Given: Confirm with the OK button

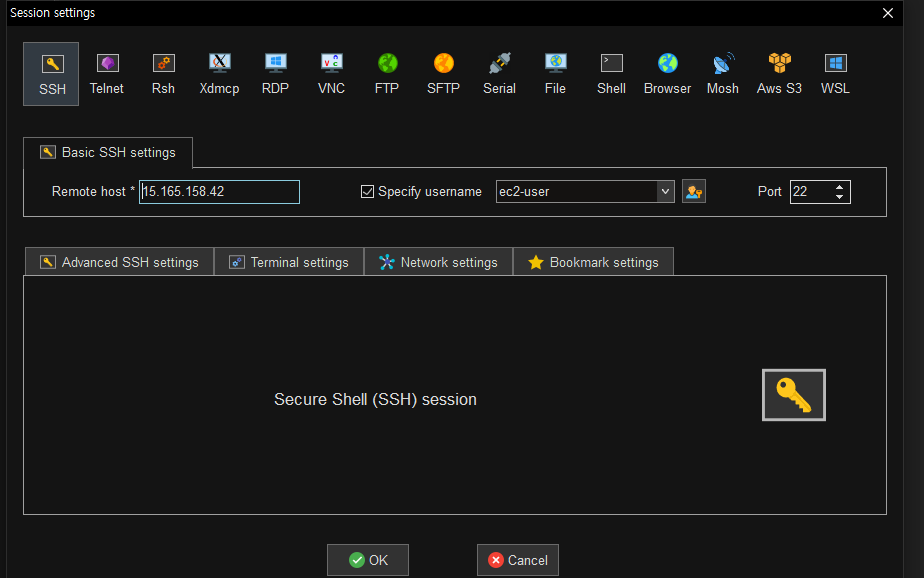Looking at the screenshot, I should click(x=368, y=560).
